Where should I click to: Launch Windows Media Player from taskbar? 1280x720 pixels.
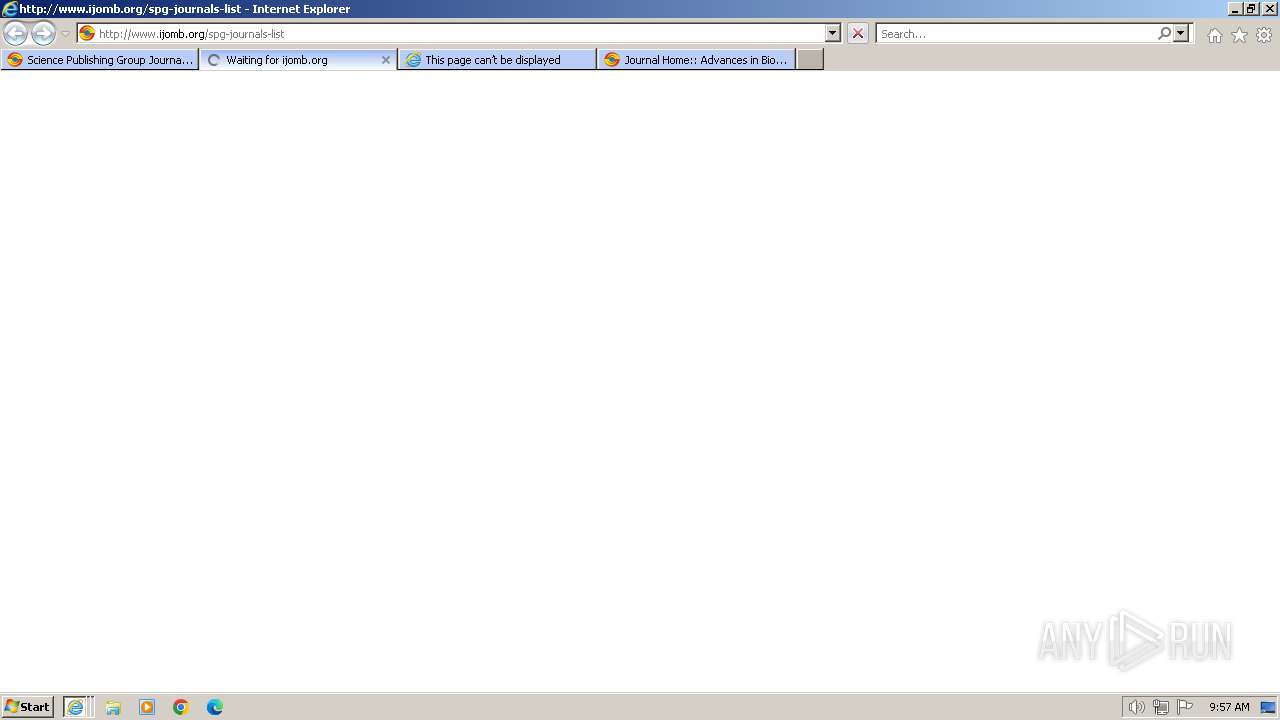click(x=147, y=707)
